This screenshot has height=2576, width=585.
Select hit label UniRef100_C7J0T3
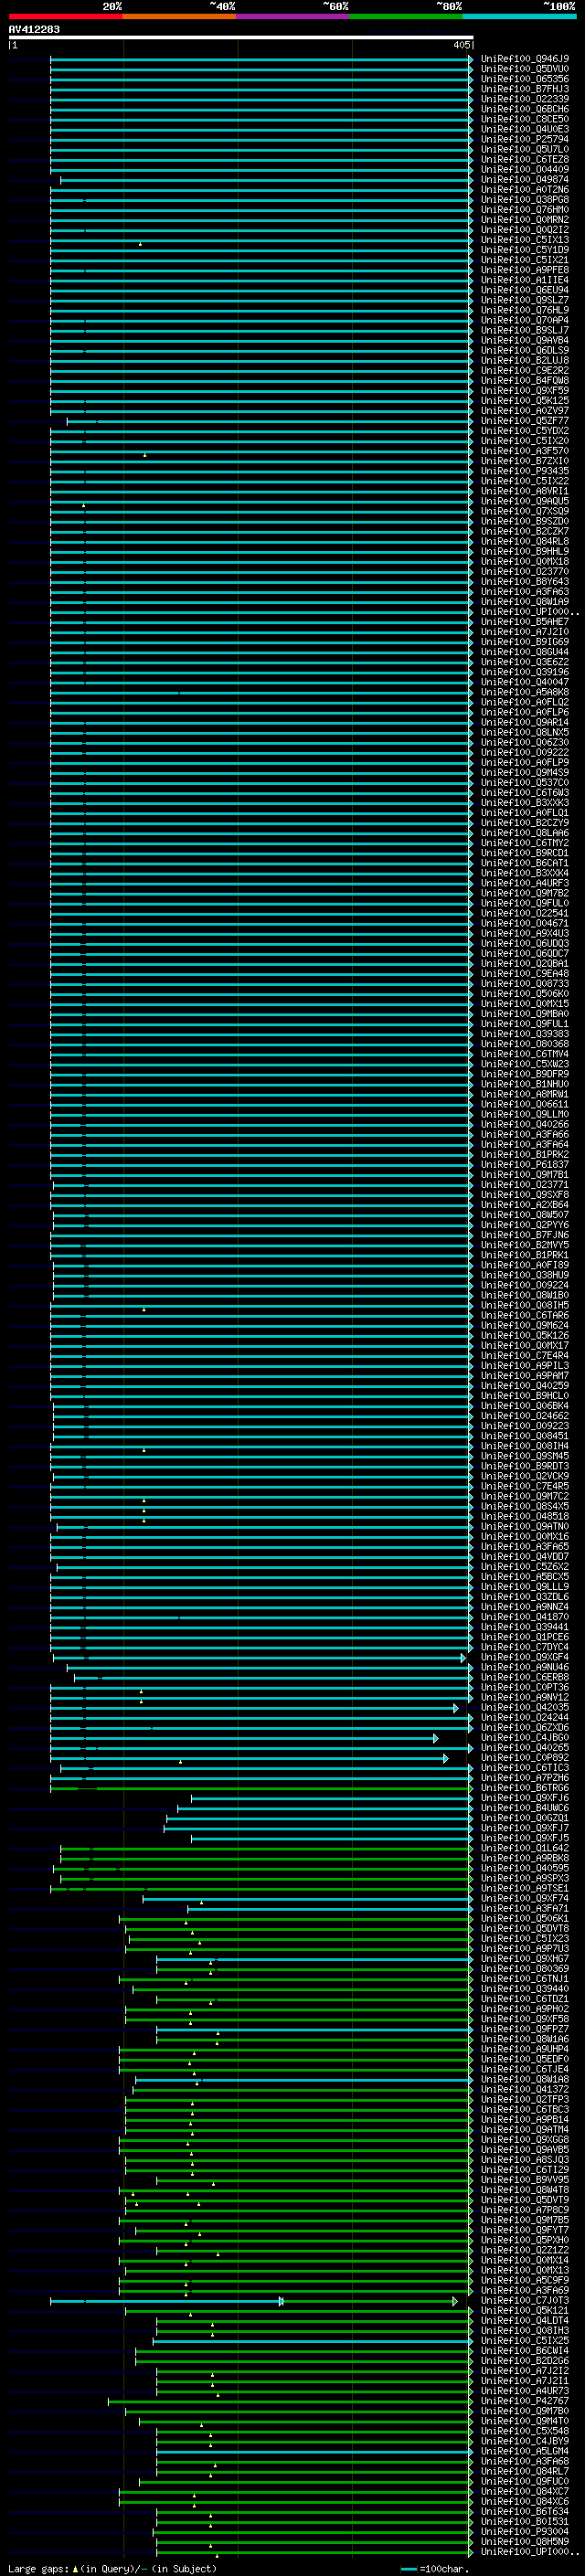coord(525,2300)
